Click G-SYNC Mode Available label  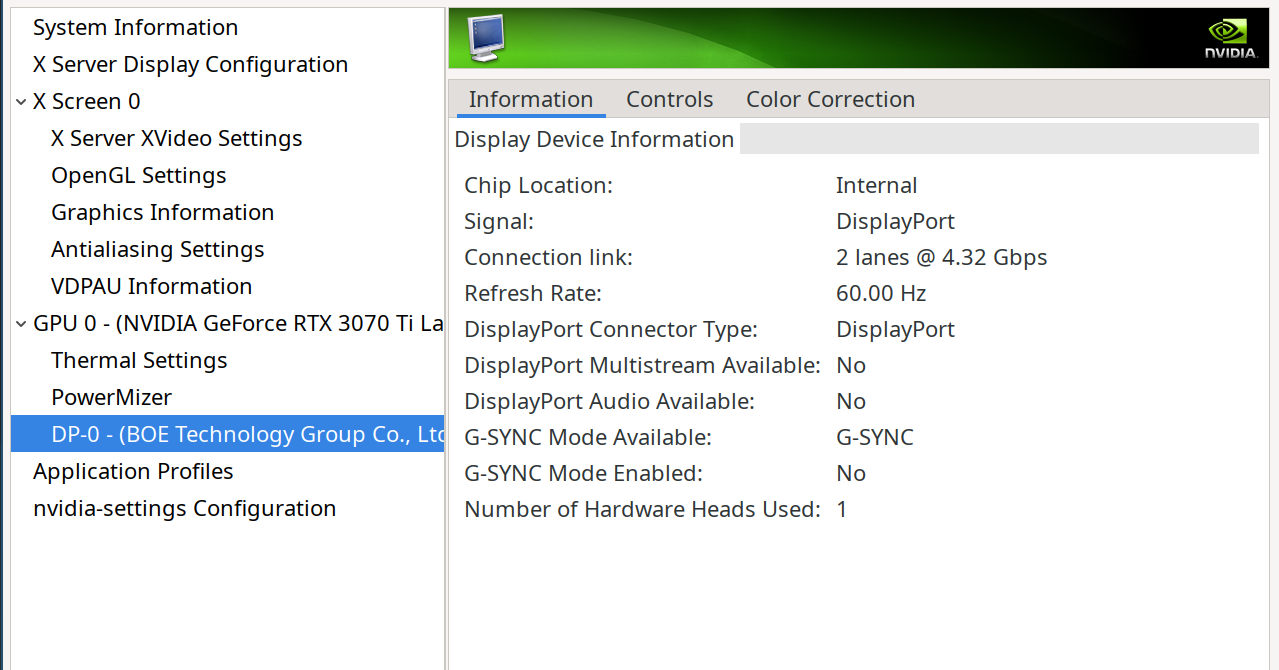pos(588,437)
